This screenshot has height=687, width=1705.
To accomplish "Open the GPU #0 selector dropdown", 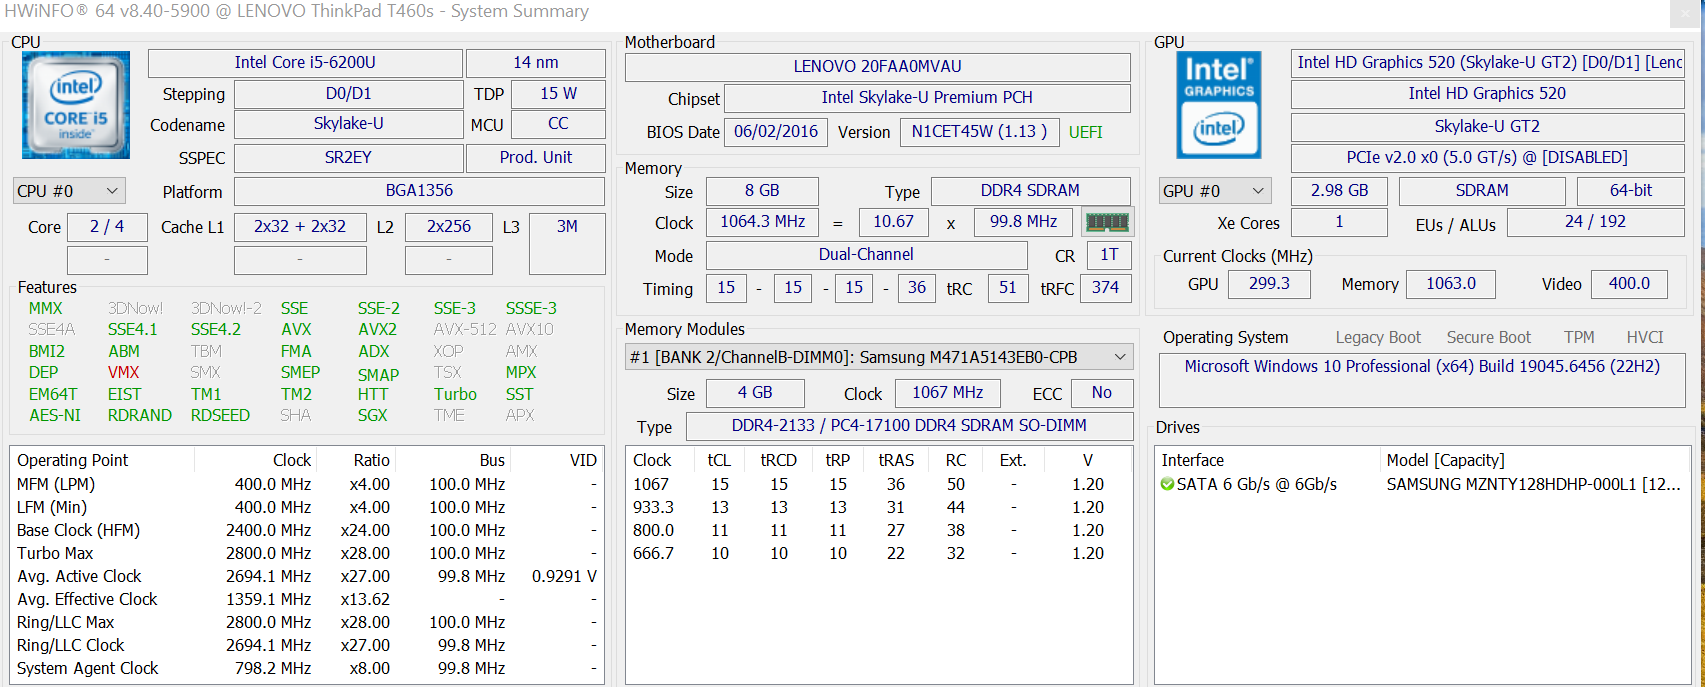I will [x=1214, y=191].
